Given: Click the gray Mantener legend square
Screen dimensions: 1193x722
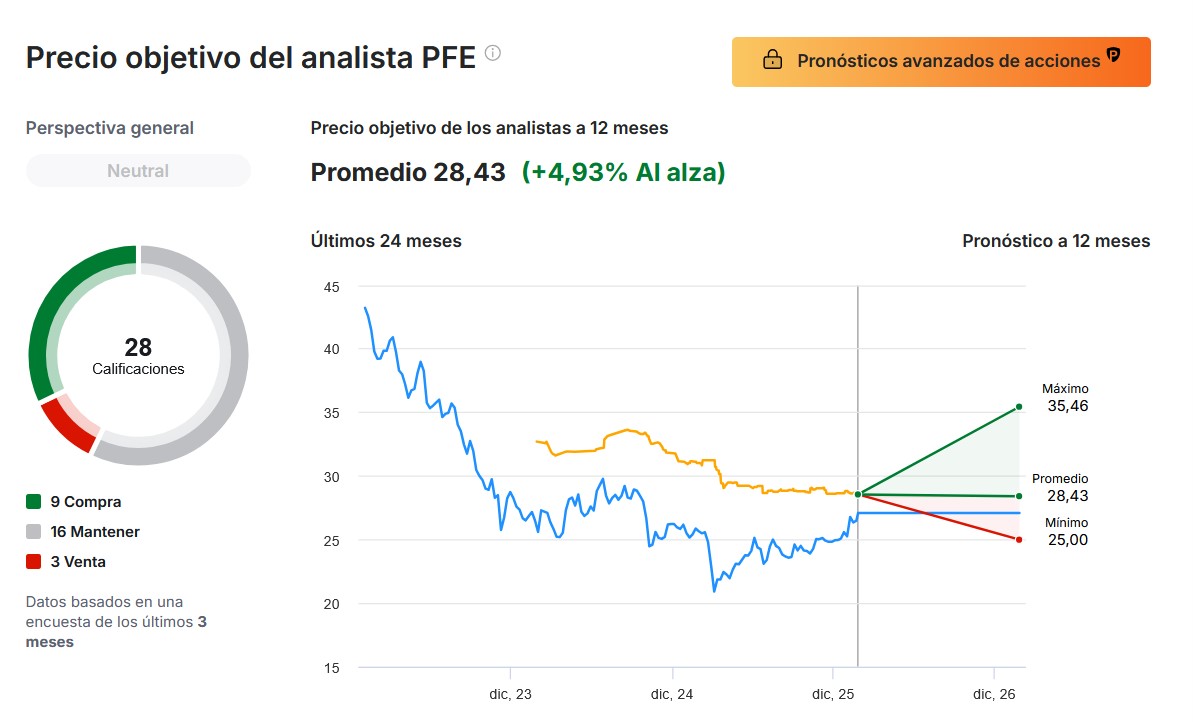Looking at the screenshot, I should tap(34, 532).
